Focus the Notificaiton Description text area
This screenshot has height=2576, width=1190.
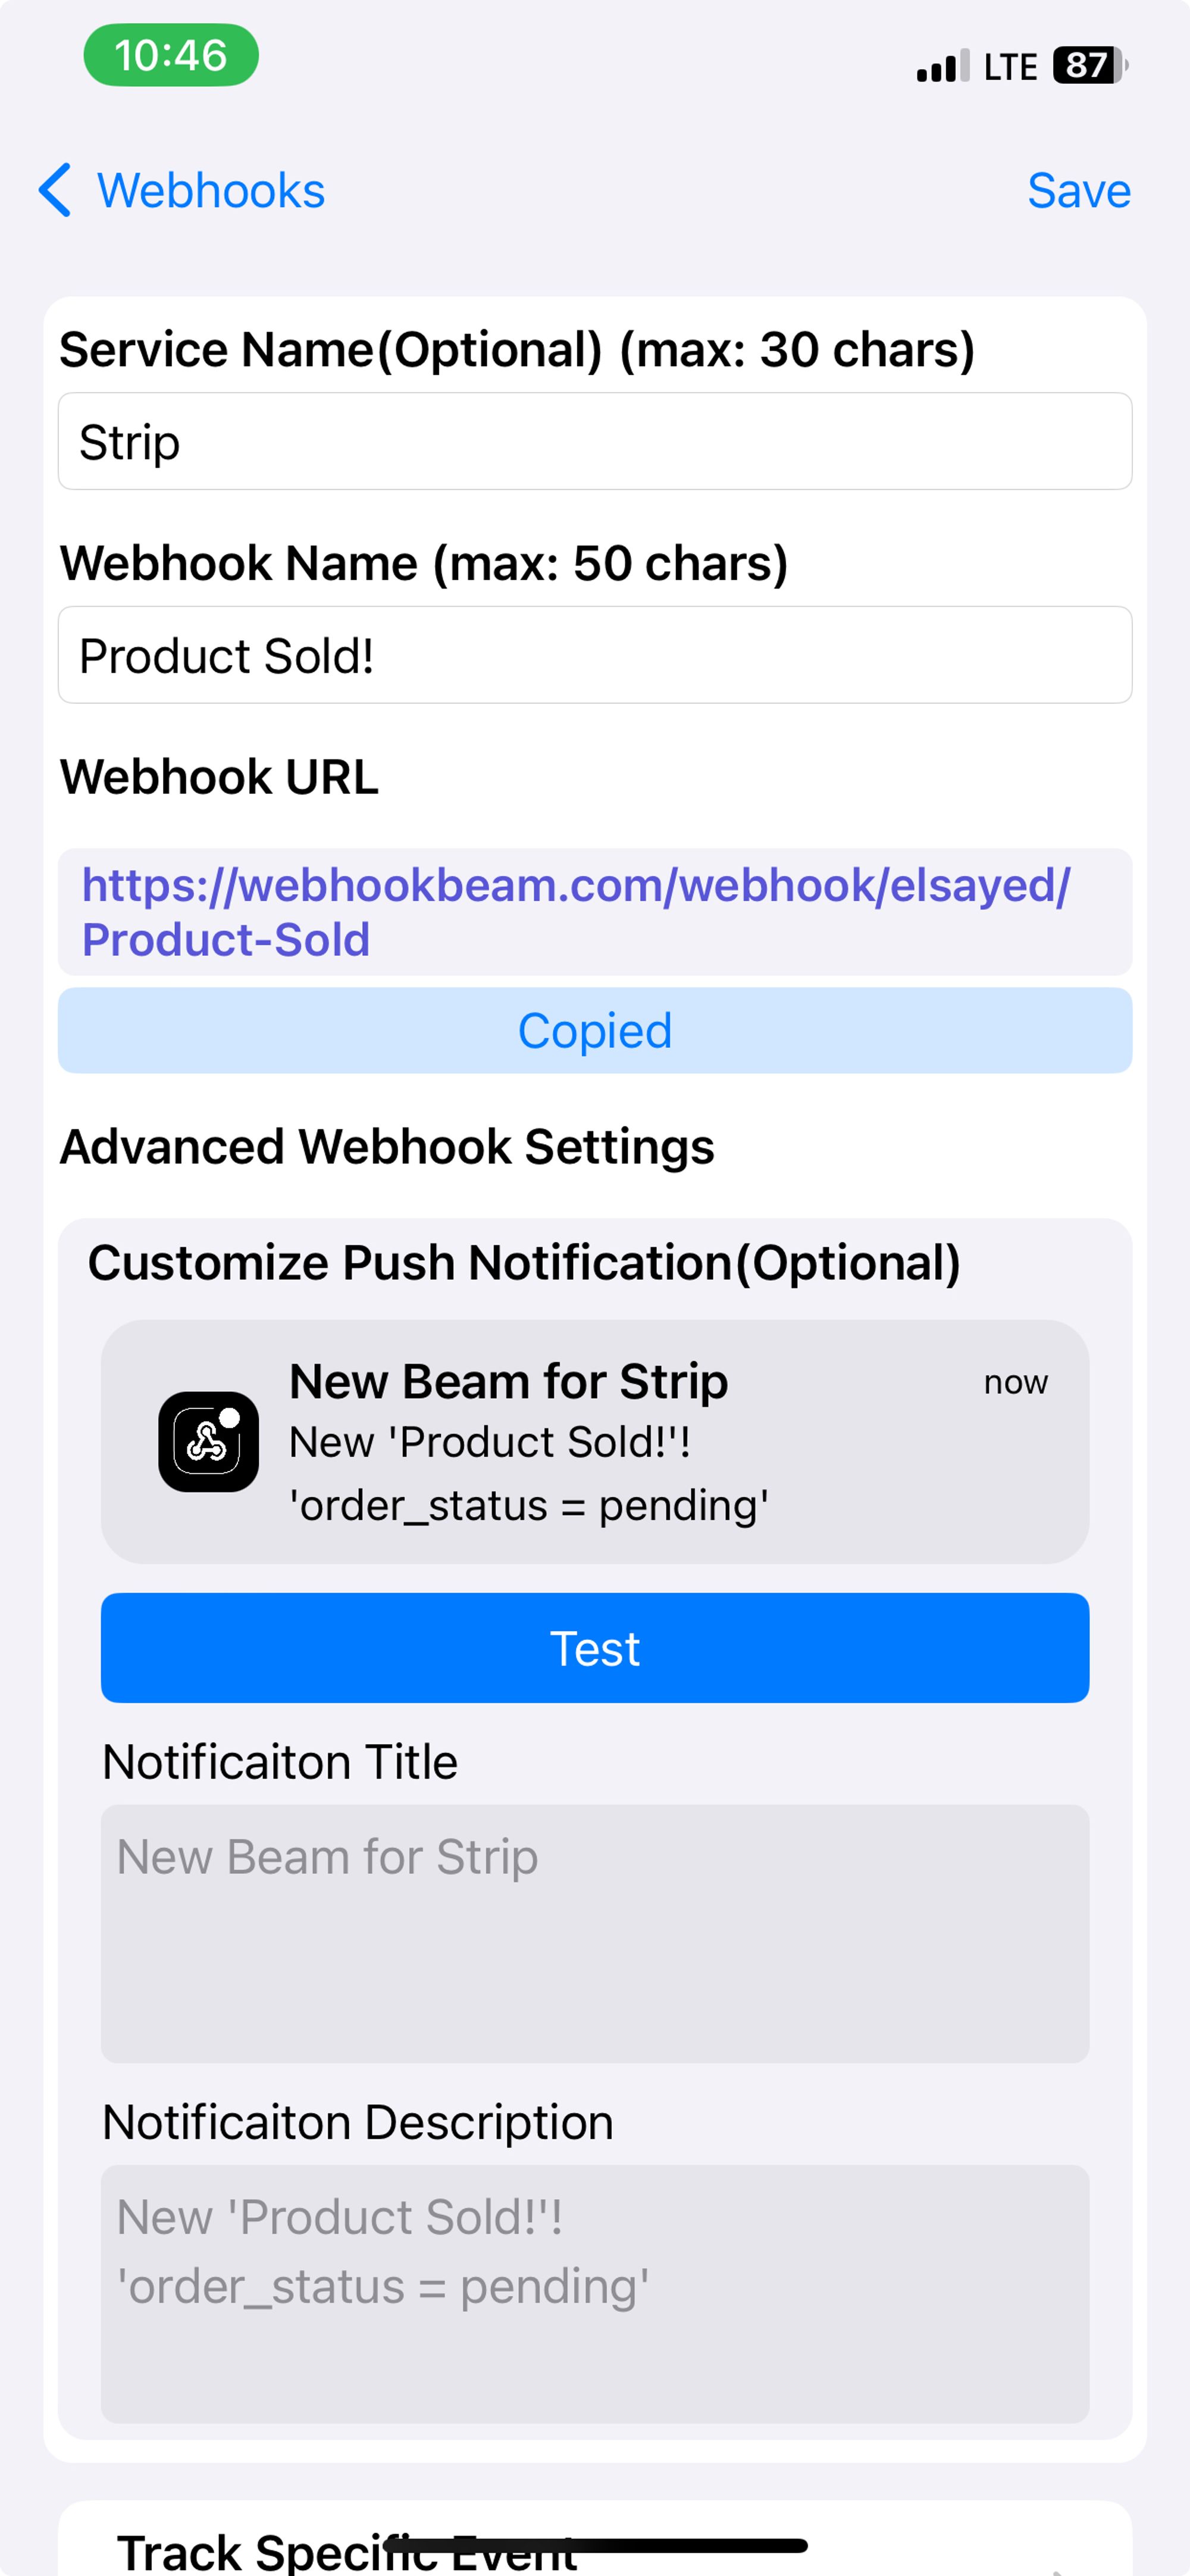(x=595, y=2294)
